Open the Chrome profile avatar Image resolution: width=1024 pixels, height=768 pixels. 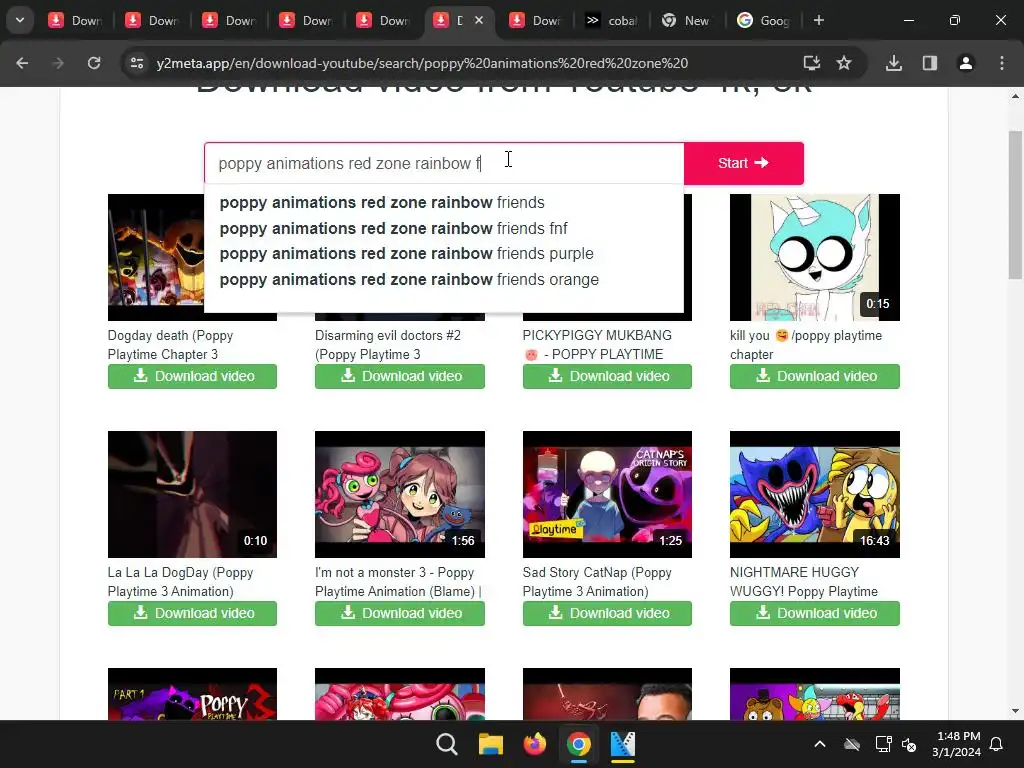(x=966, y=63)
